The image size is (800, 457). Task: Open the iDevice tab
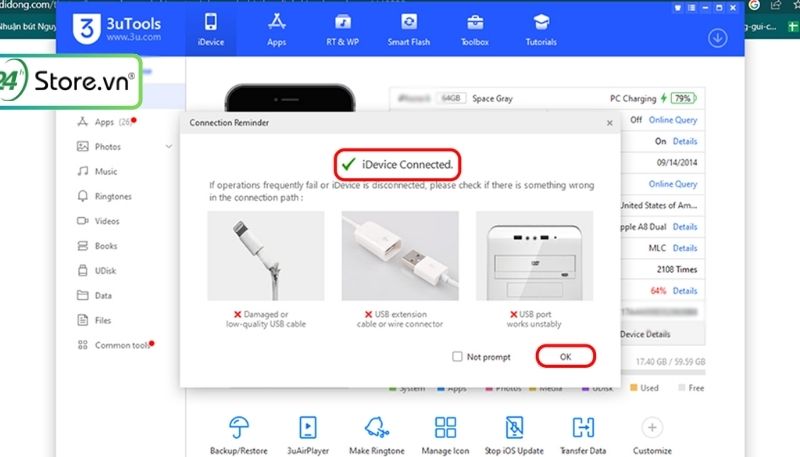pos(211,30)
